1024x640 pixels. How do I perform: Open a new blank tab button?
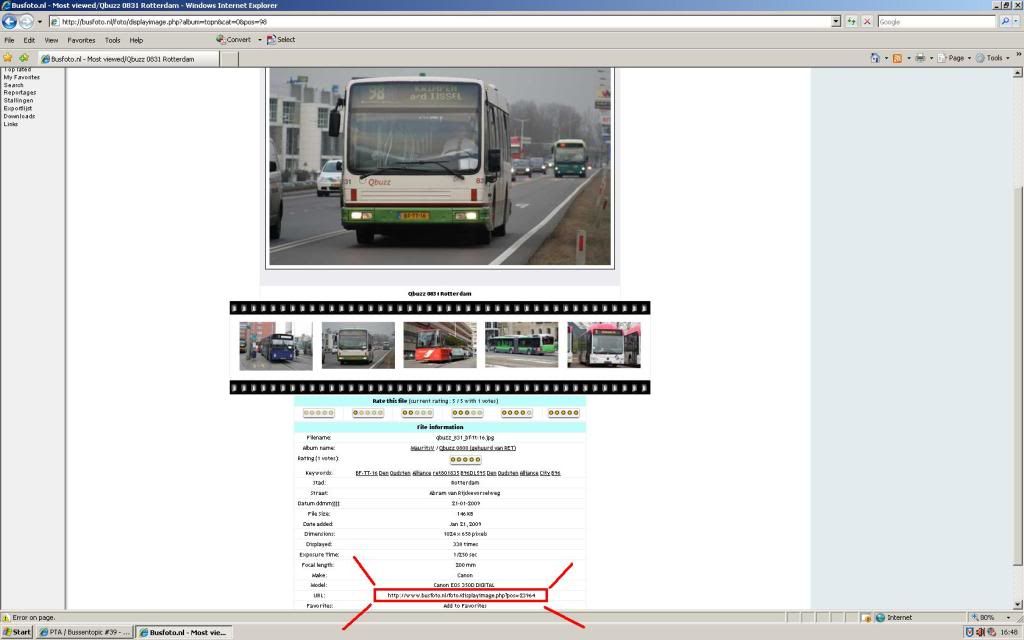point(229,59)
